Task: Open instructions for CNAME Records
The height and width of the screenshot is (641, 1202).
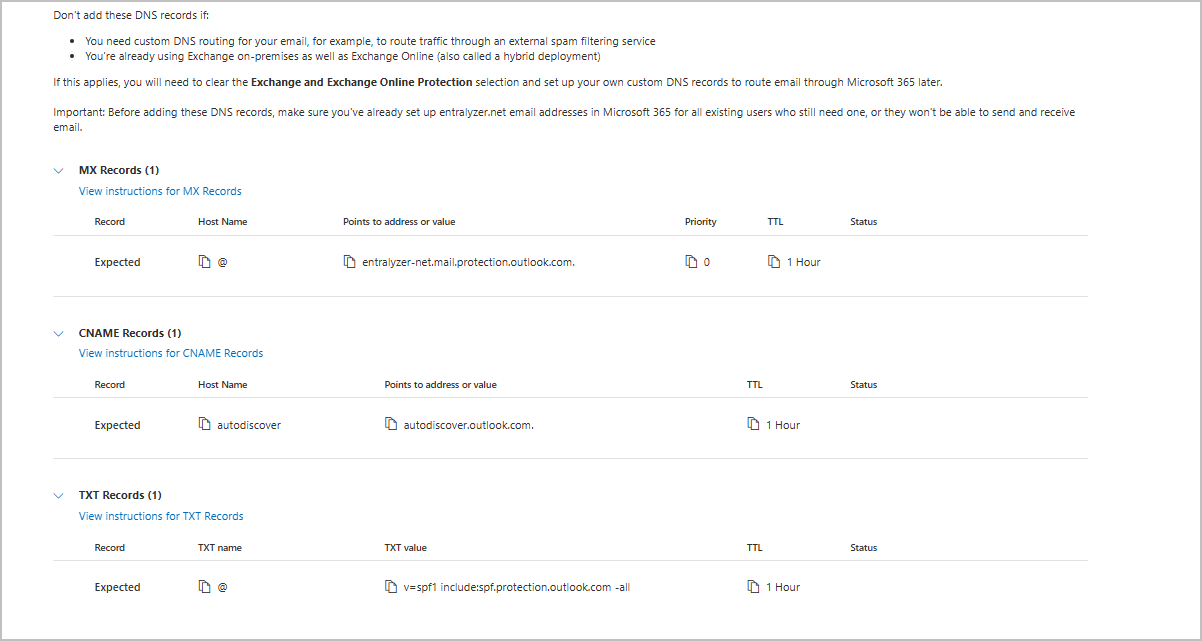Action: point(170,353)
